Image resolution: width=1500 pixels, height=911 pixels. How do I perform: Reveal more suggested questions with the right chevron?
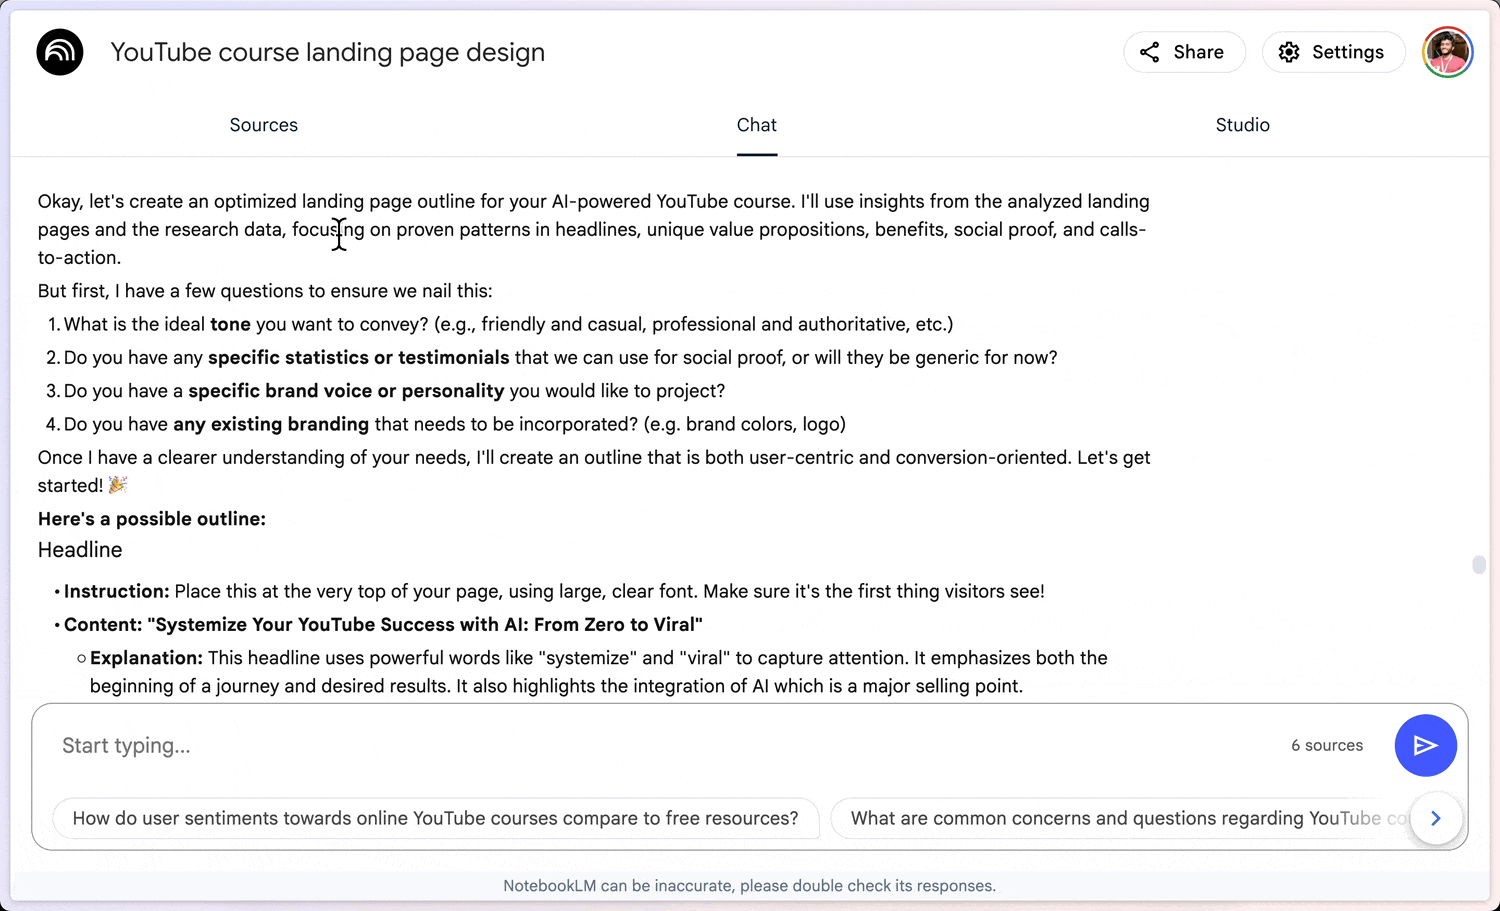tap(1436, 818)
